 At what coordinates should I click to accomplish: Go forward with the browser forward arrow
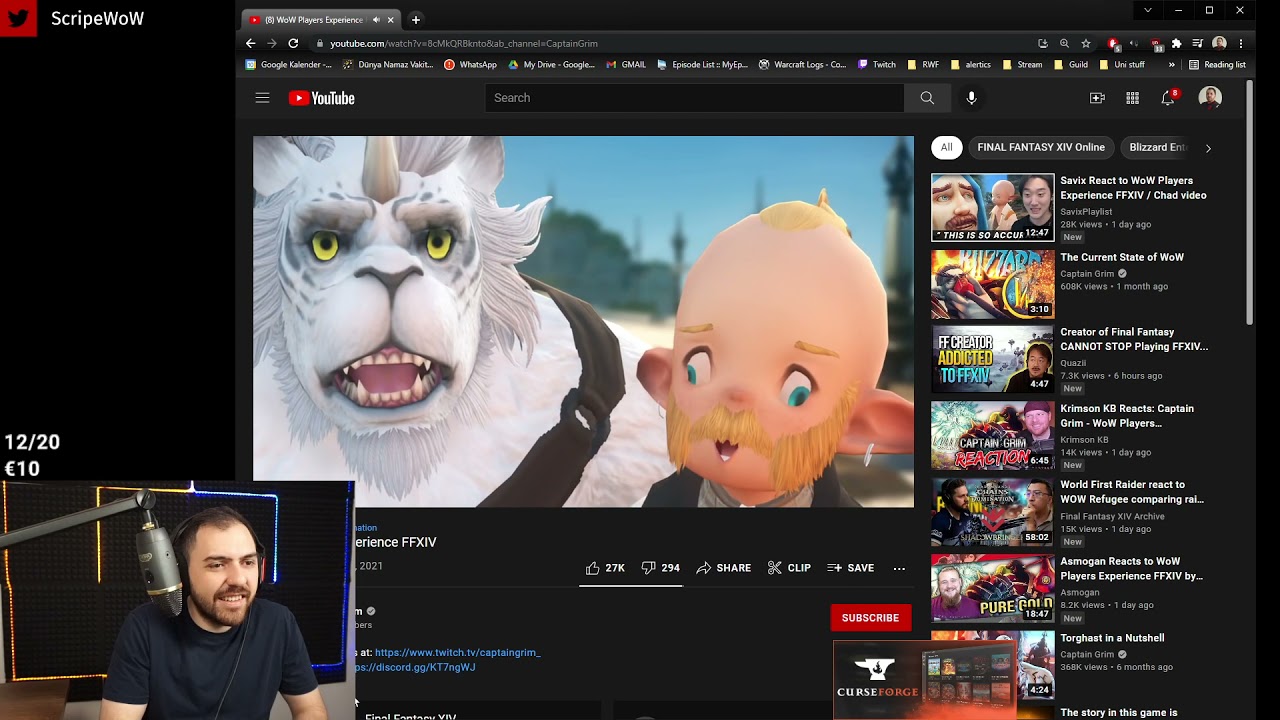click(x=271, y=43)
